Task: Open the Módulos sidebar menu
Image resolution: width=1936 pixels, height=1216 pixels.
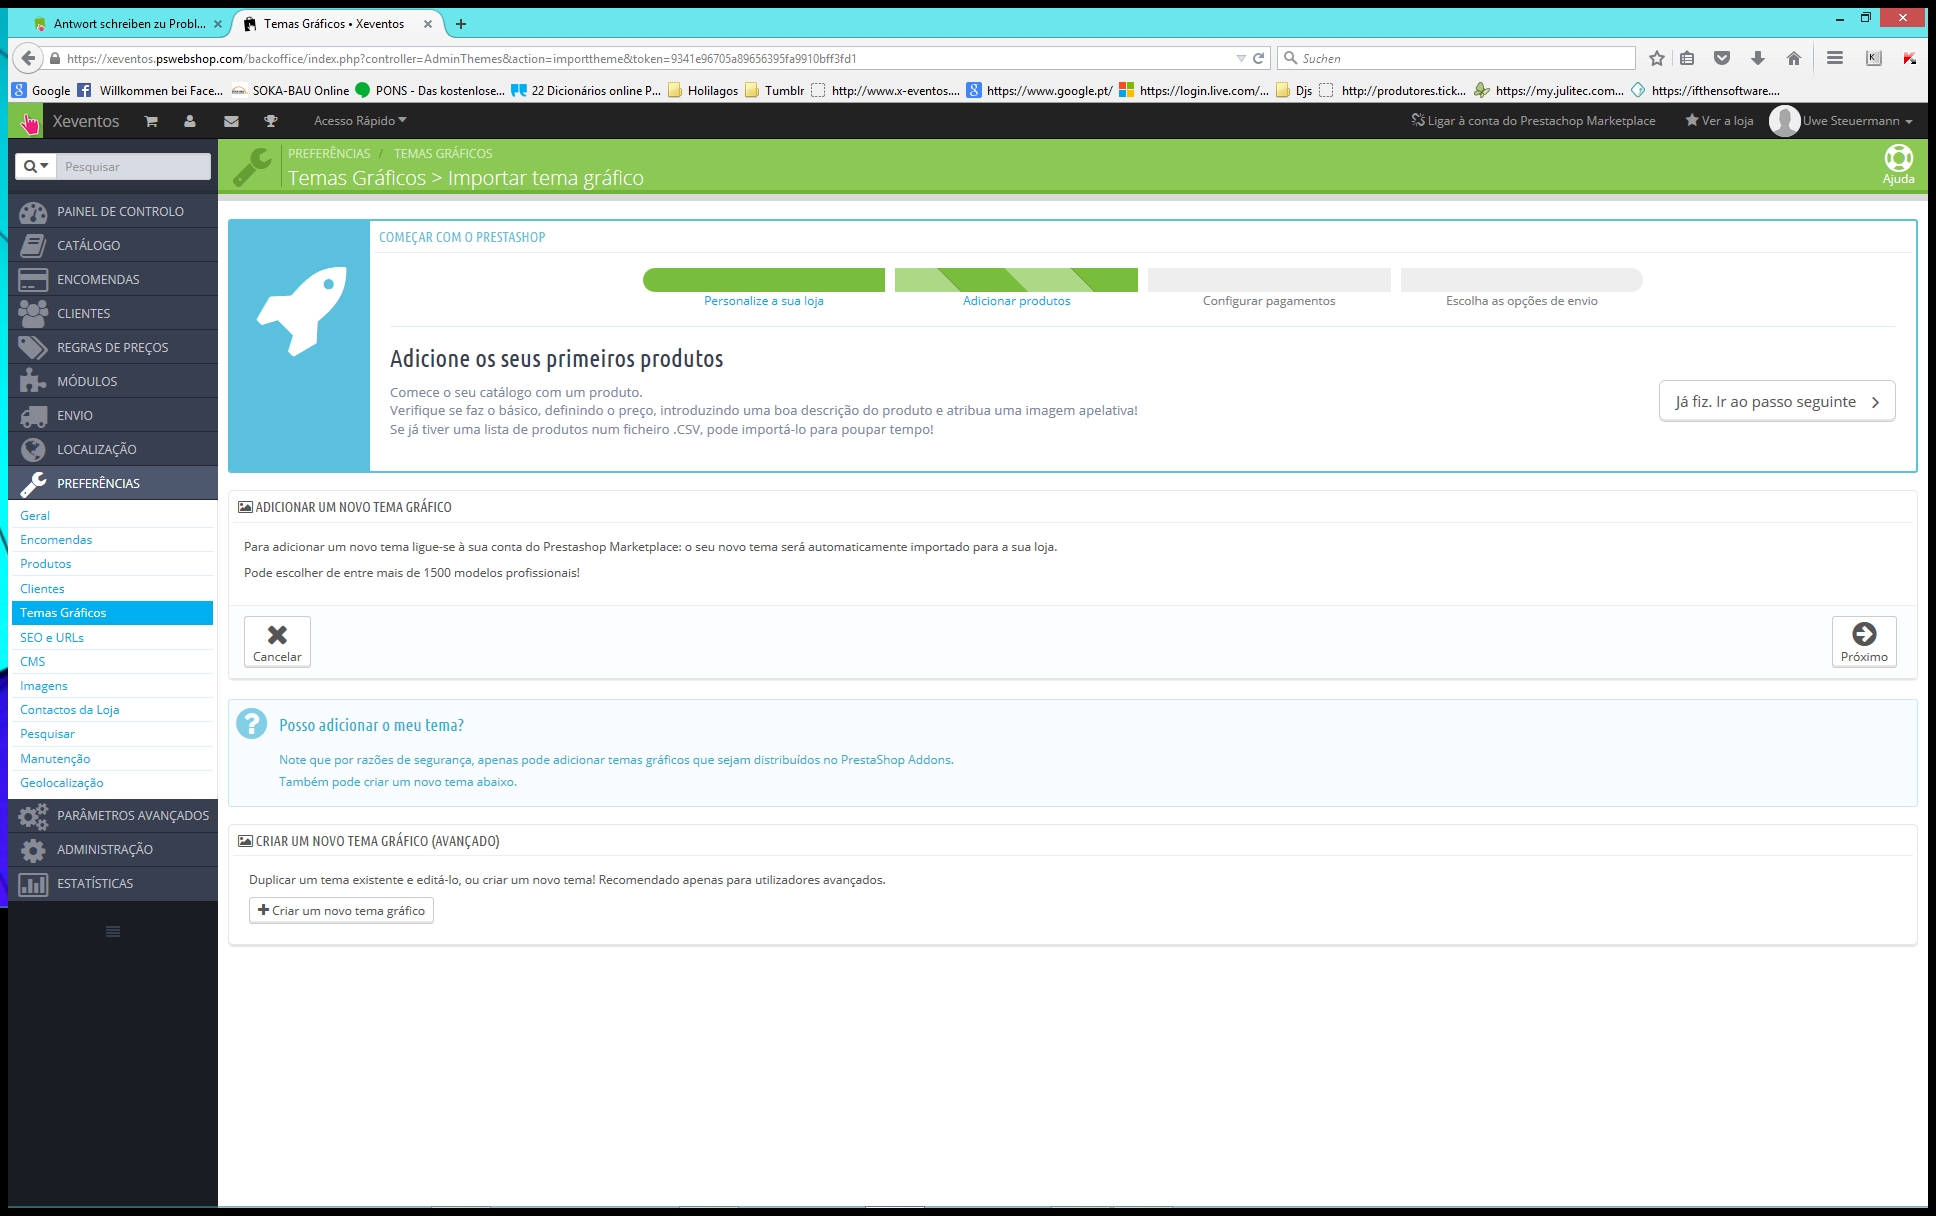Action: [x=87, y=381]
